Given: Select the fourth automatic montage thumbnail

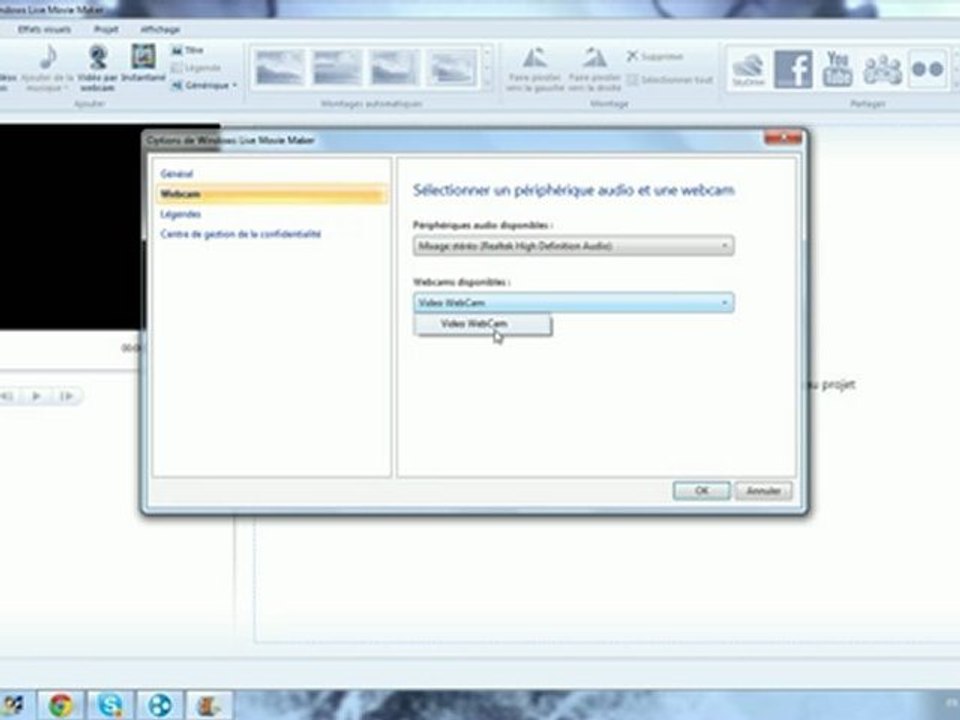Looking at the screenshot, I should click(452, 67).
